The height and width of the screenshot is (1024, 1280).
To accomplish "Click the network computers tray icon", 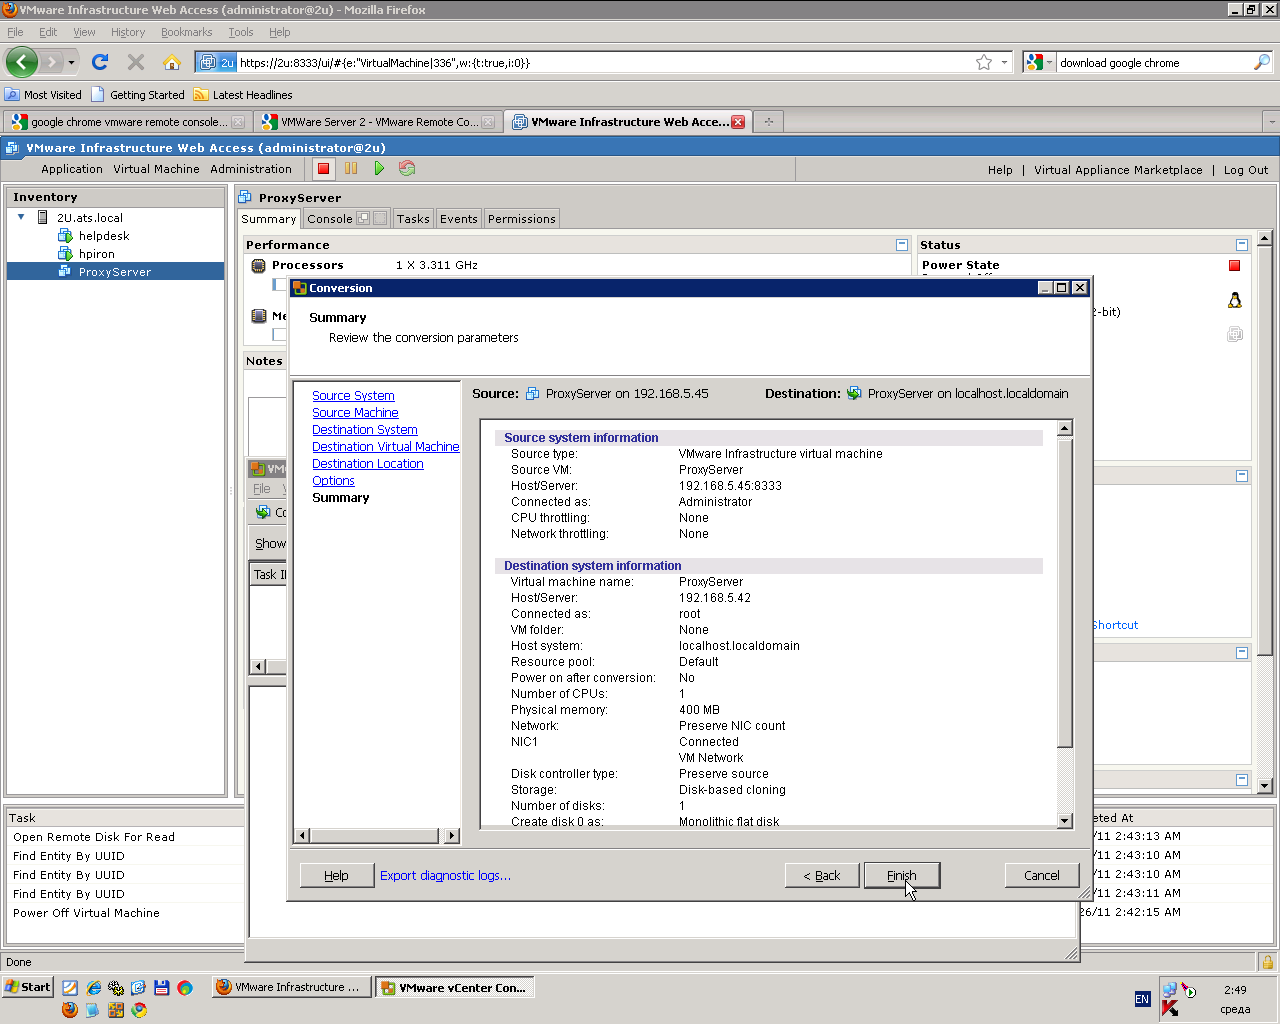I will click(x=1169, y=990).
